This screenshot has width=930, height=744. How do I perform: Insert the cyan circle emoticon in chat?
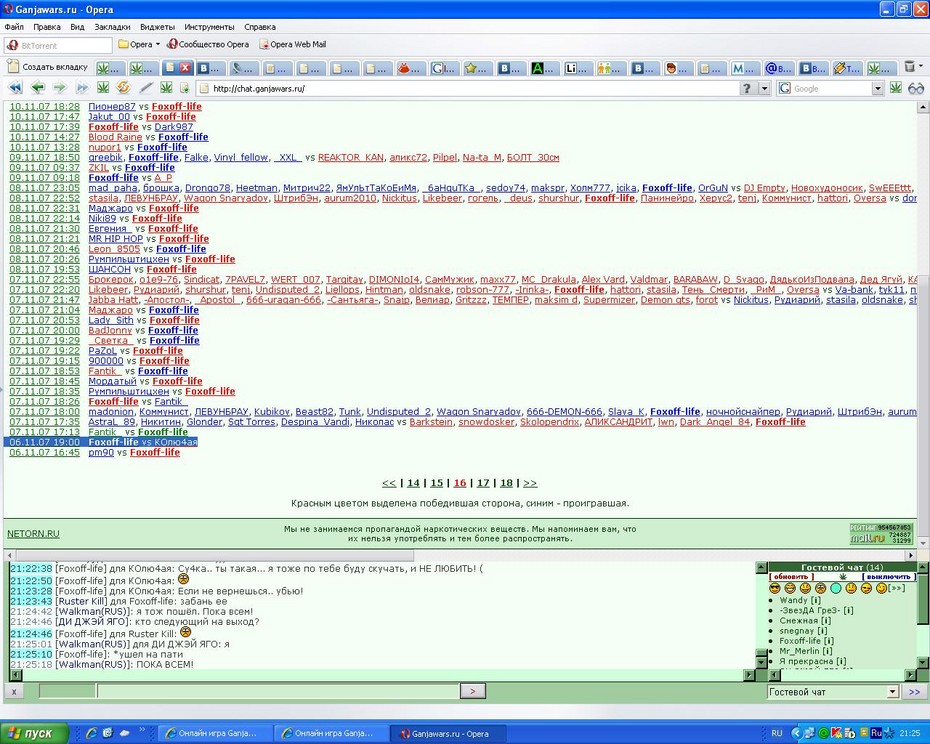(836, 588)
